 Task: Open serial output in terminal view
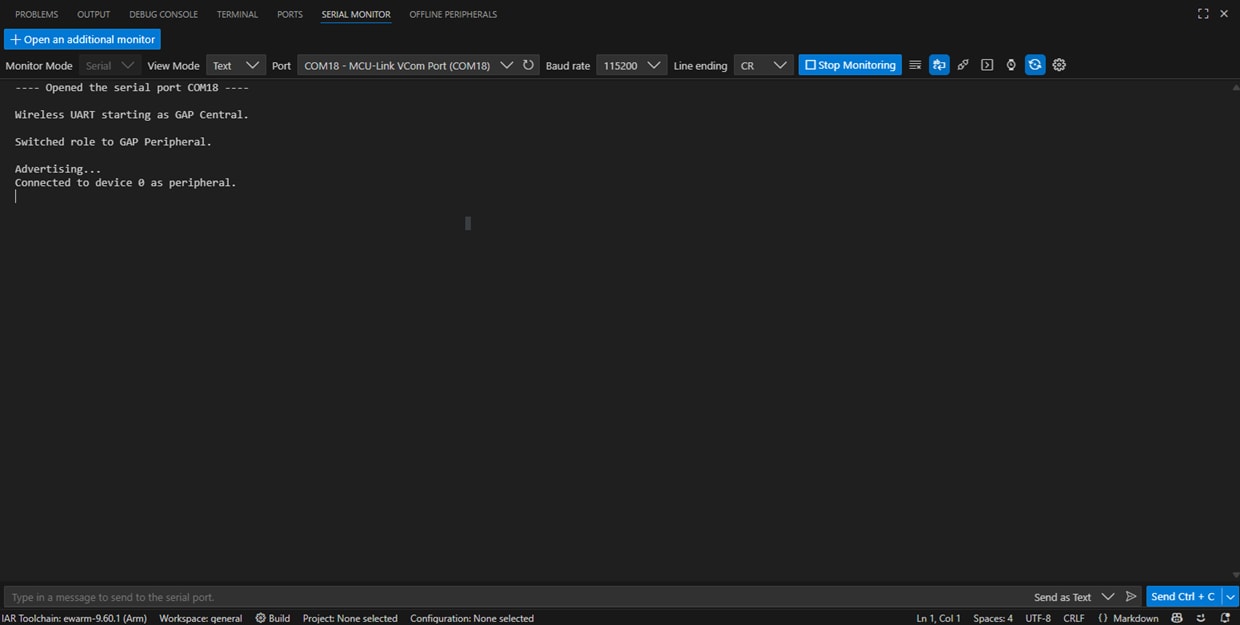tap(987, 65)
